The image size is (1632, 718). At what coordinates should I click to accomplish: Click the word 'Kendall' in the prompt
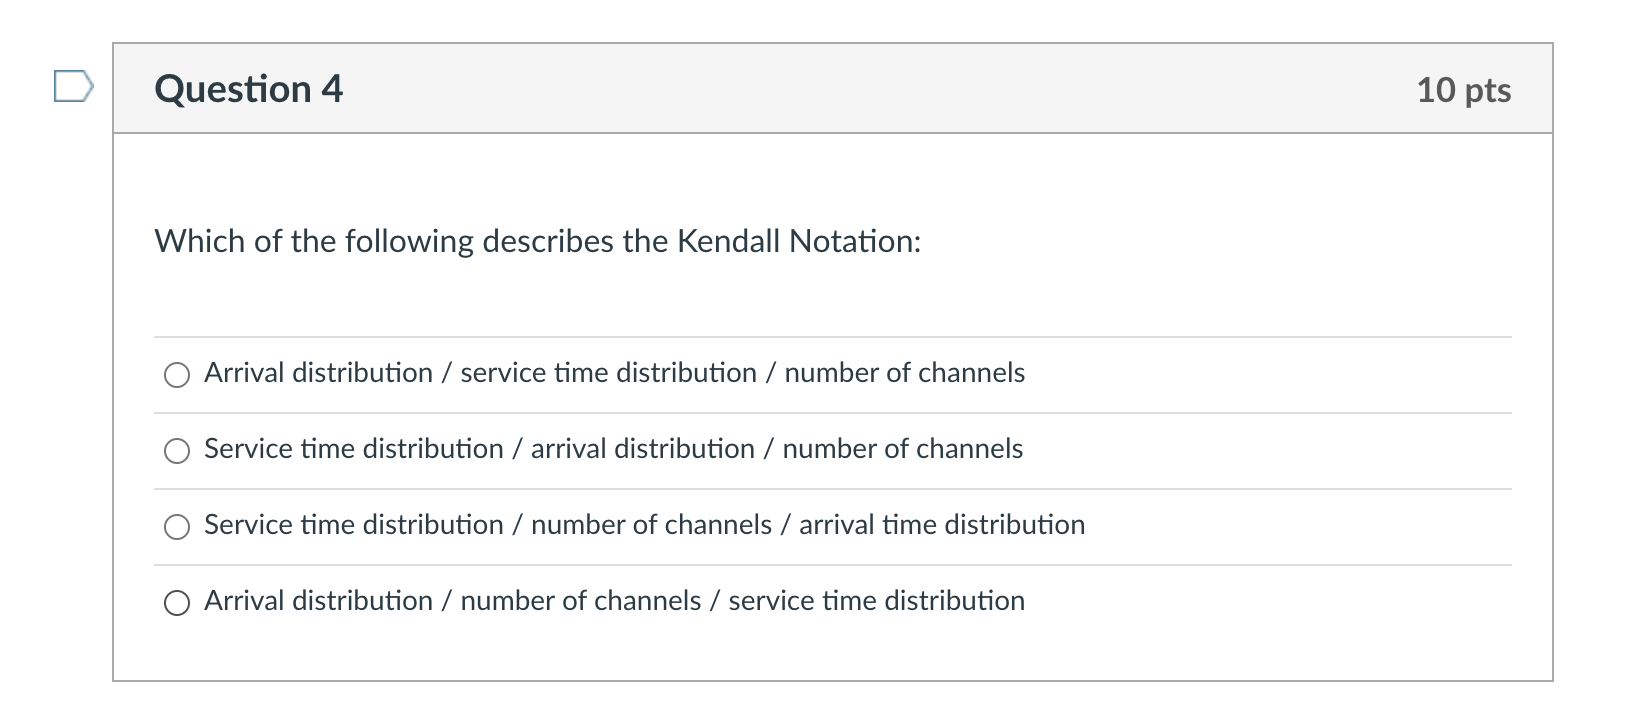pos(728,242)
